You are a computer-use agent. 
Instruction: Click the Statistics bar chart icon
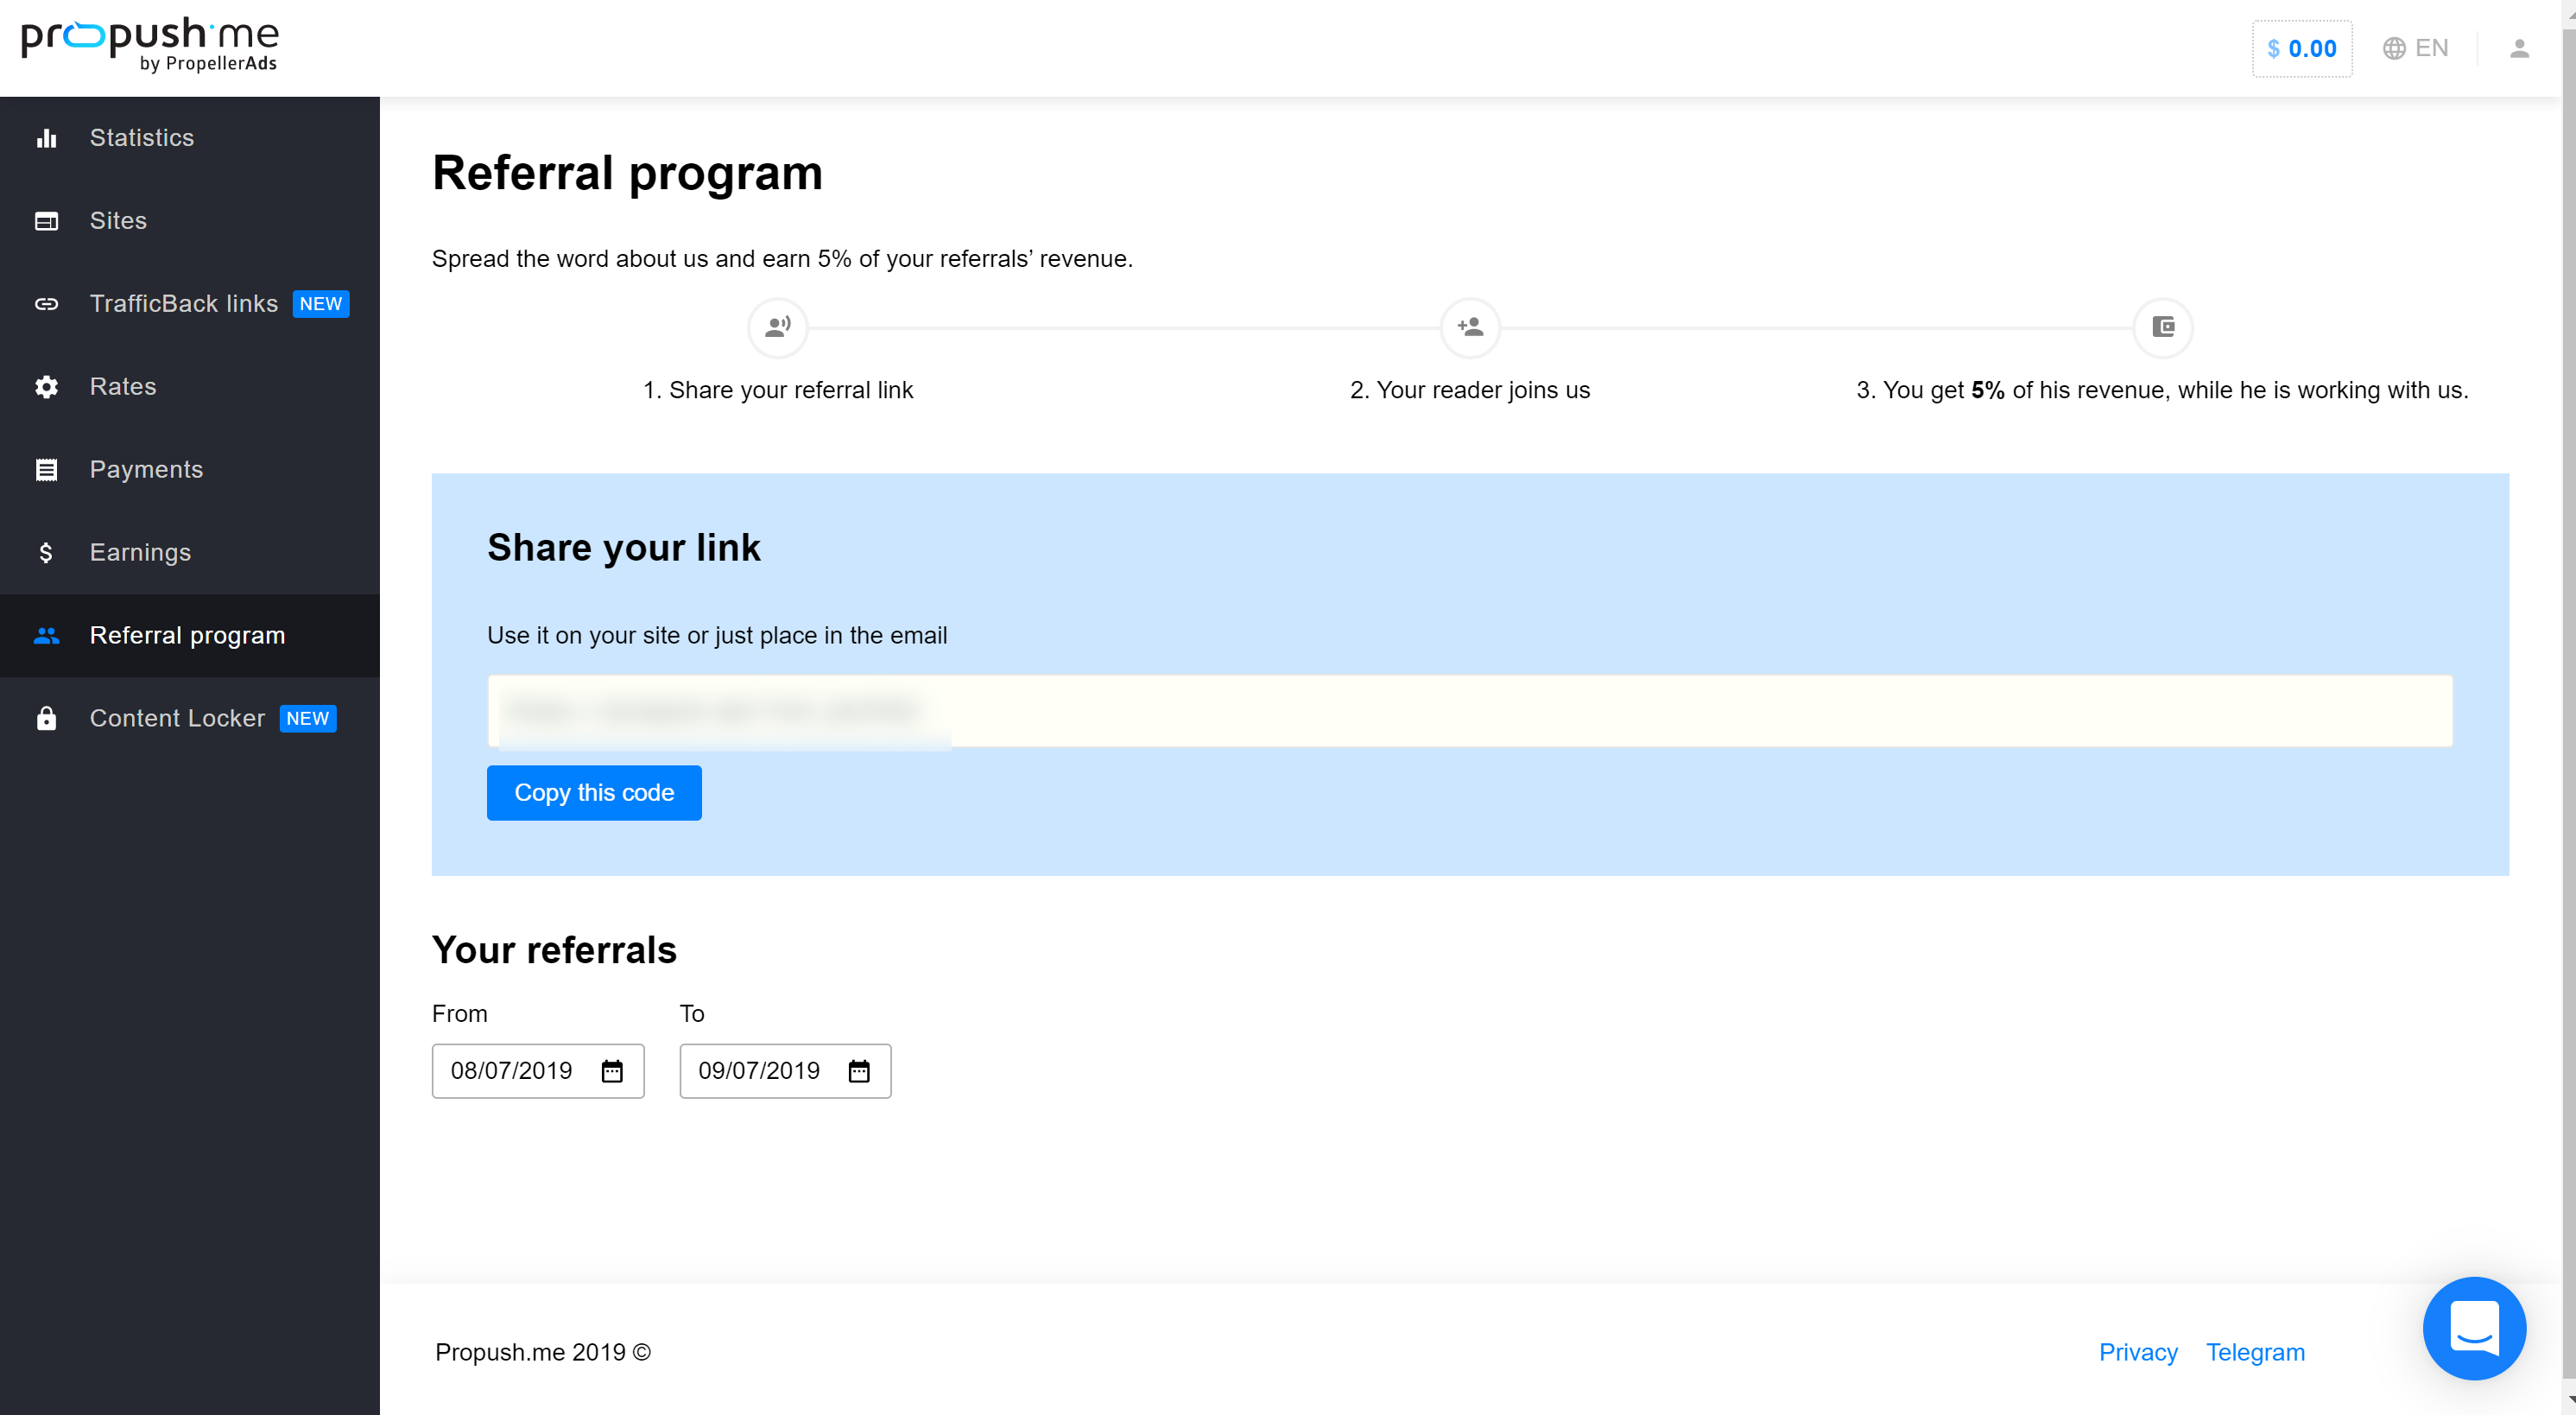pyautogui.click(x=46, y=138)
